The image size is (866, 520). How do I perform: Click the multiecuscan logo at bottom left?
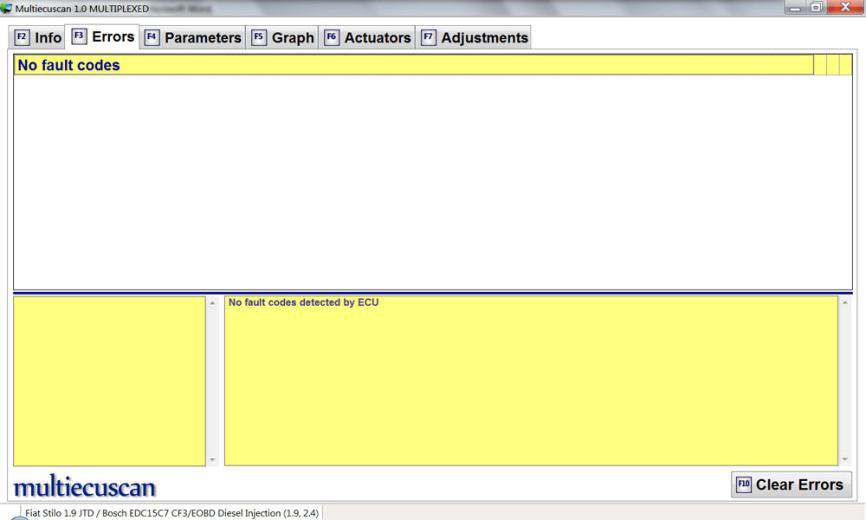pyautogui.click(x=83, y=487)
